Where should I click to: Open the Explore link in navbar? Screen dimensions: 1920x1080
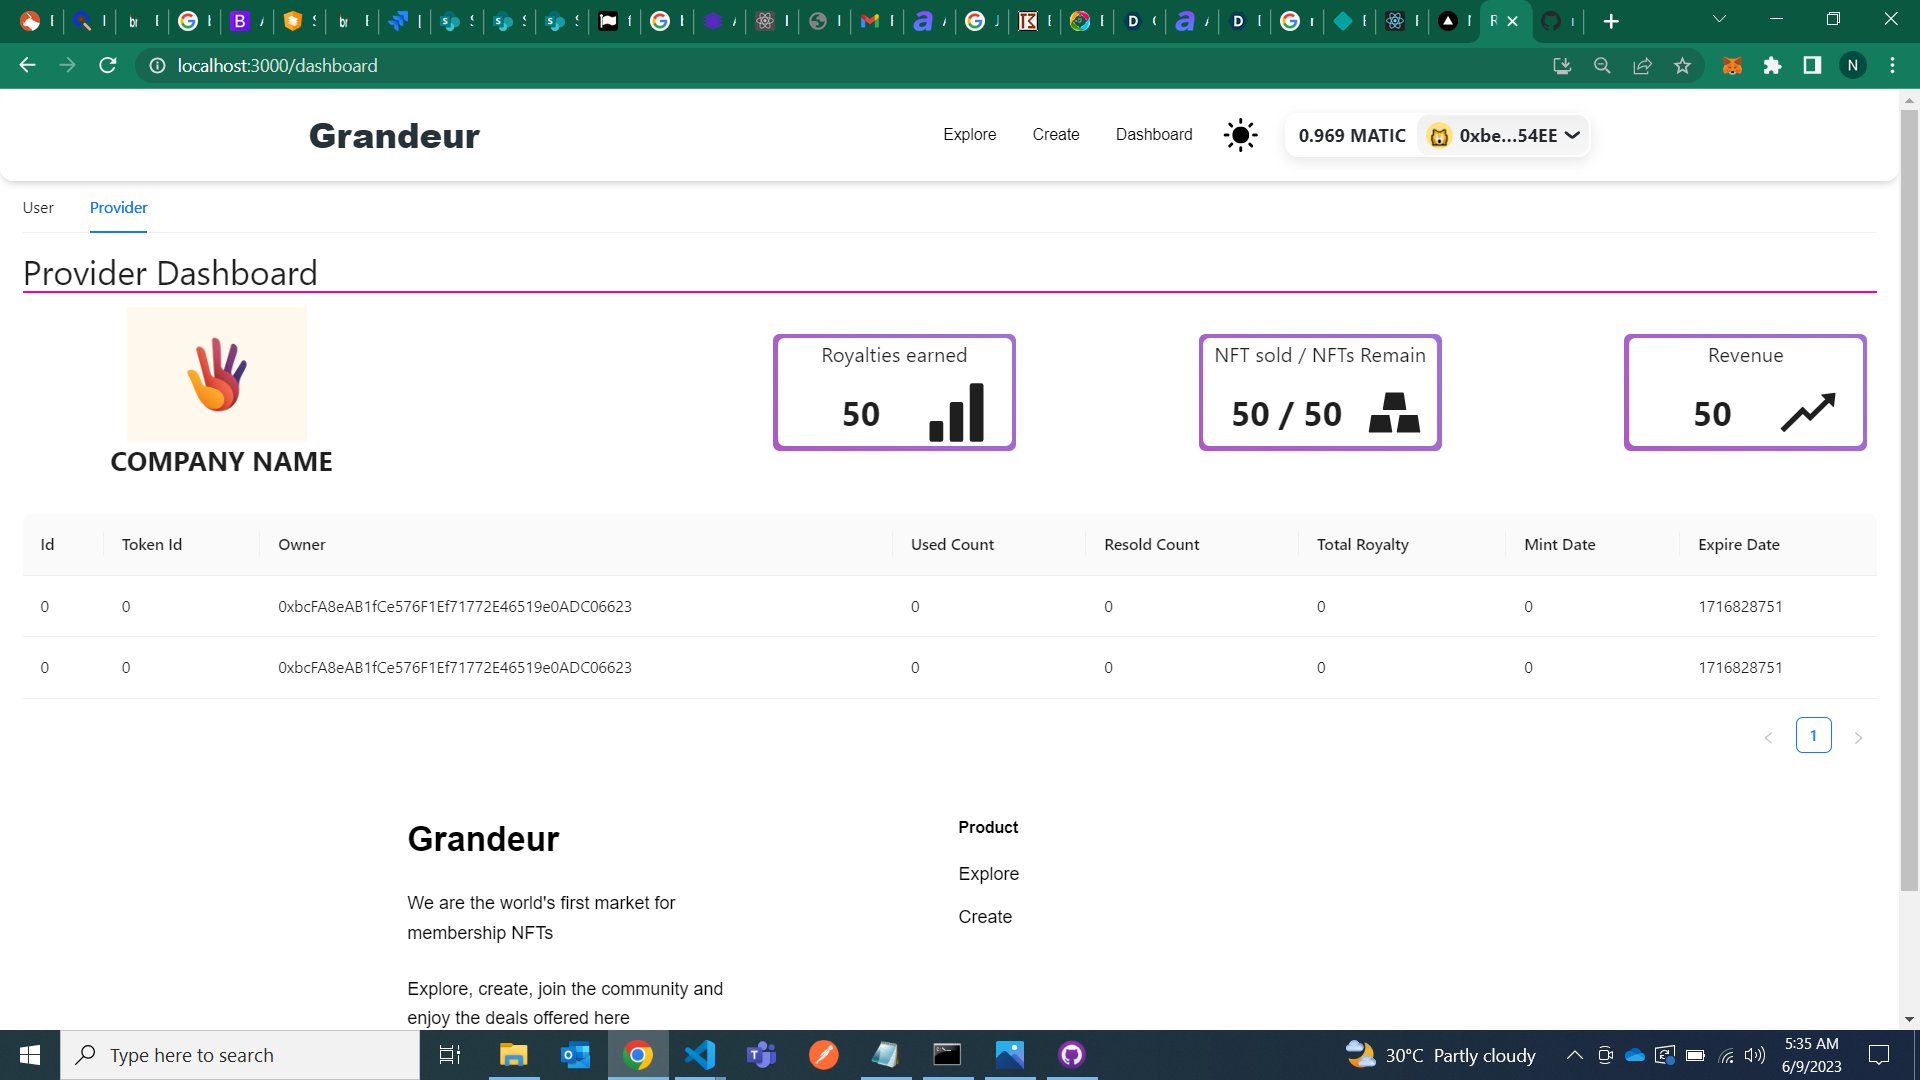969,135
